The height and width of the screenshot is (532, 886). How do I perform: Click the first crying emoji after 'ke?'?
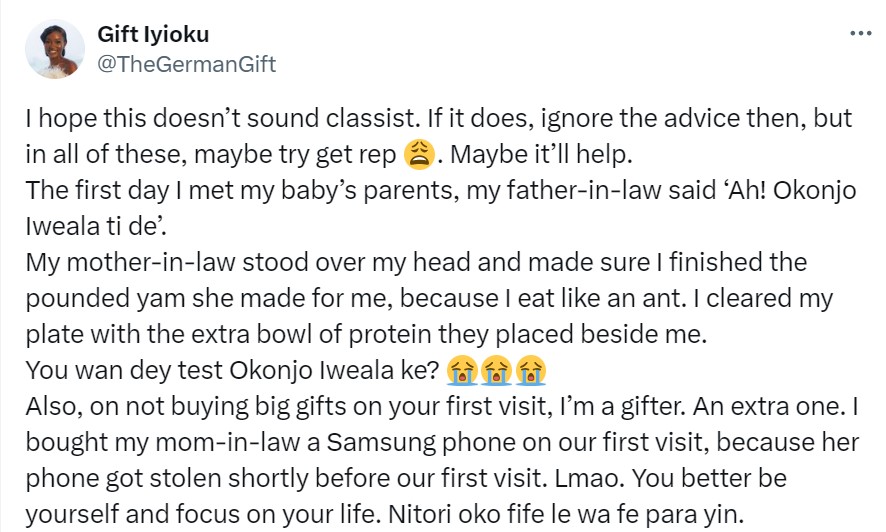(x=461, y=372)
